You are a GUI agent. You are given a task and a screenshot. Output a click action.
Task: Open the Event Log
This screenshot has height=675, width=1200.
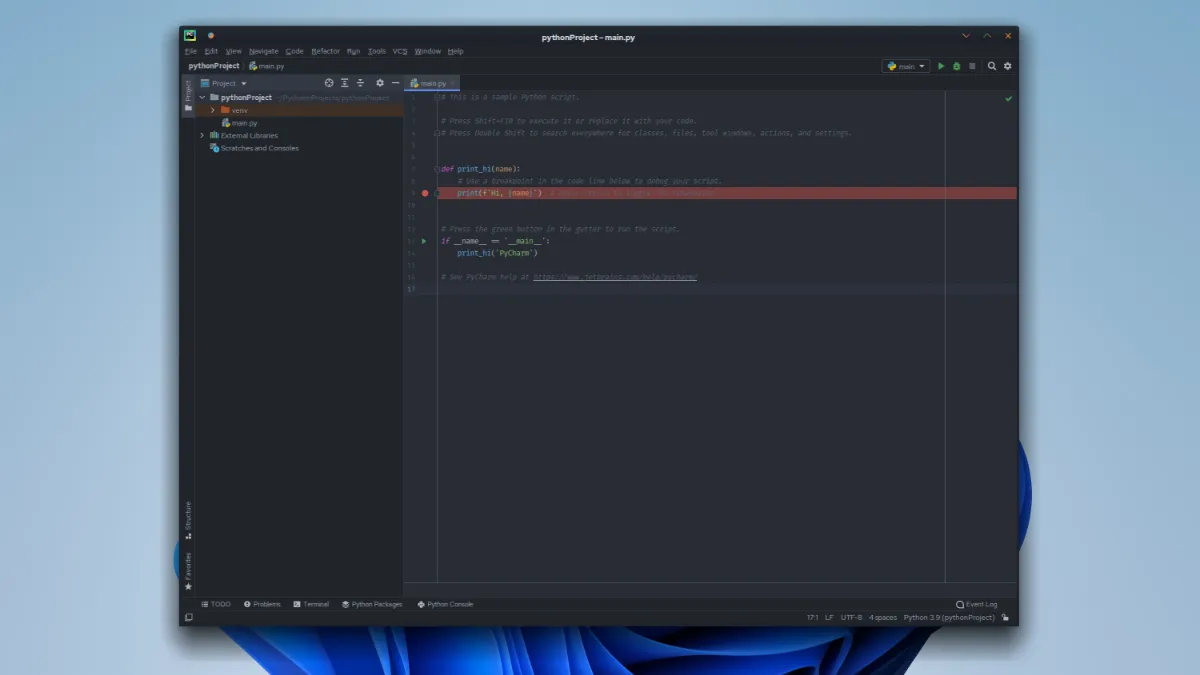click(977, 604)
